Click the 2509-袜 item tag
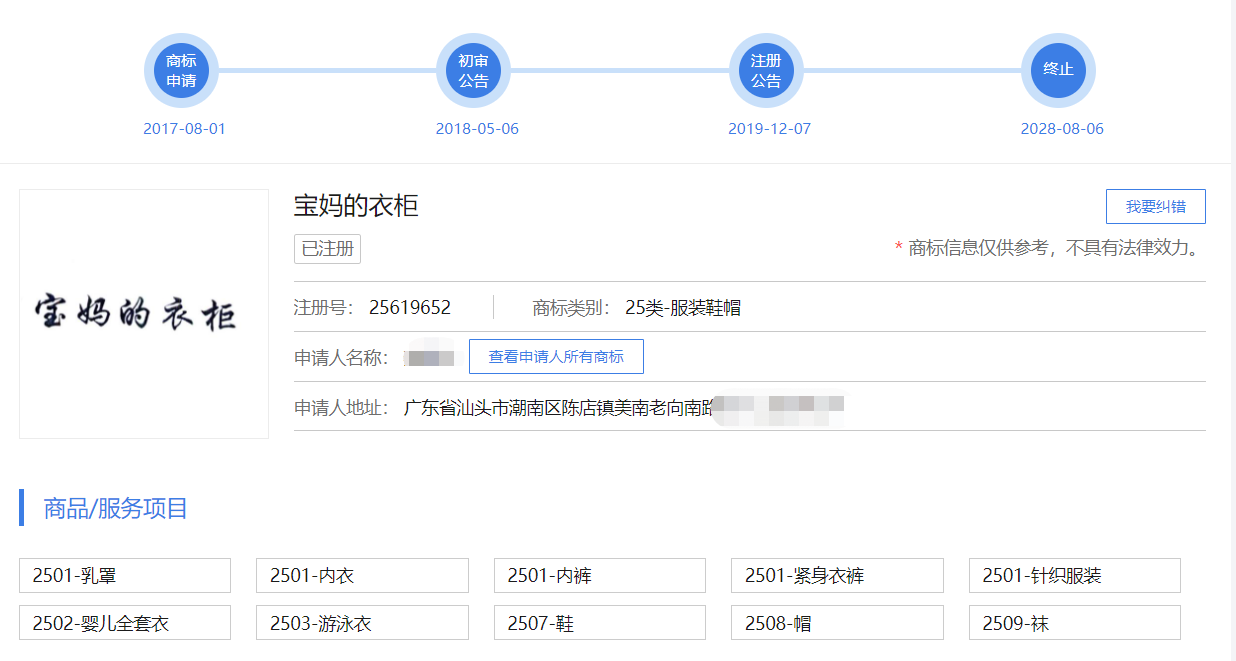The height and width of the screenshot is (661, 1236). (x=1074, y=623)
